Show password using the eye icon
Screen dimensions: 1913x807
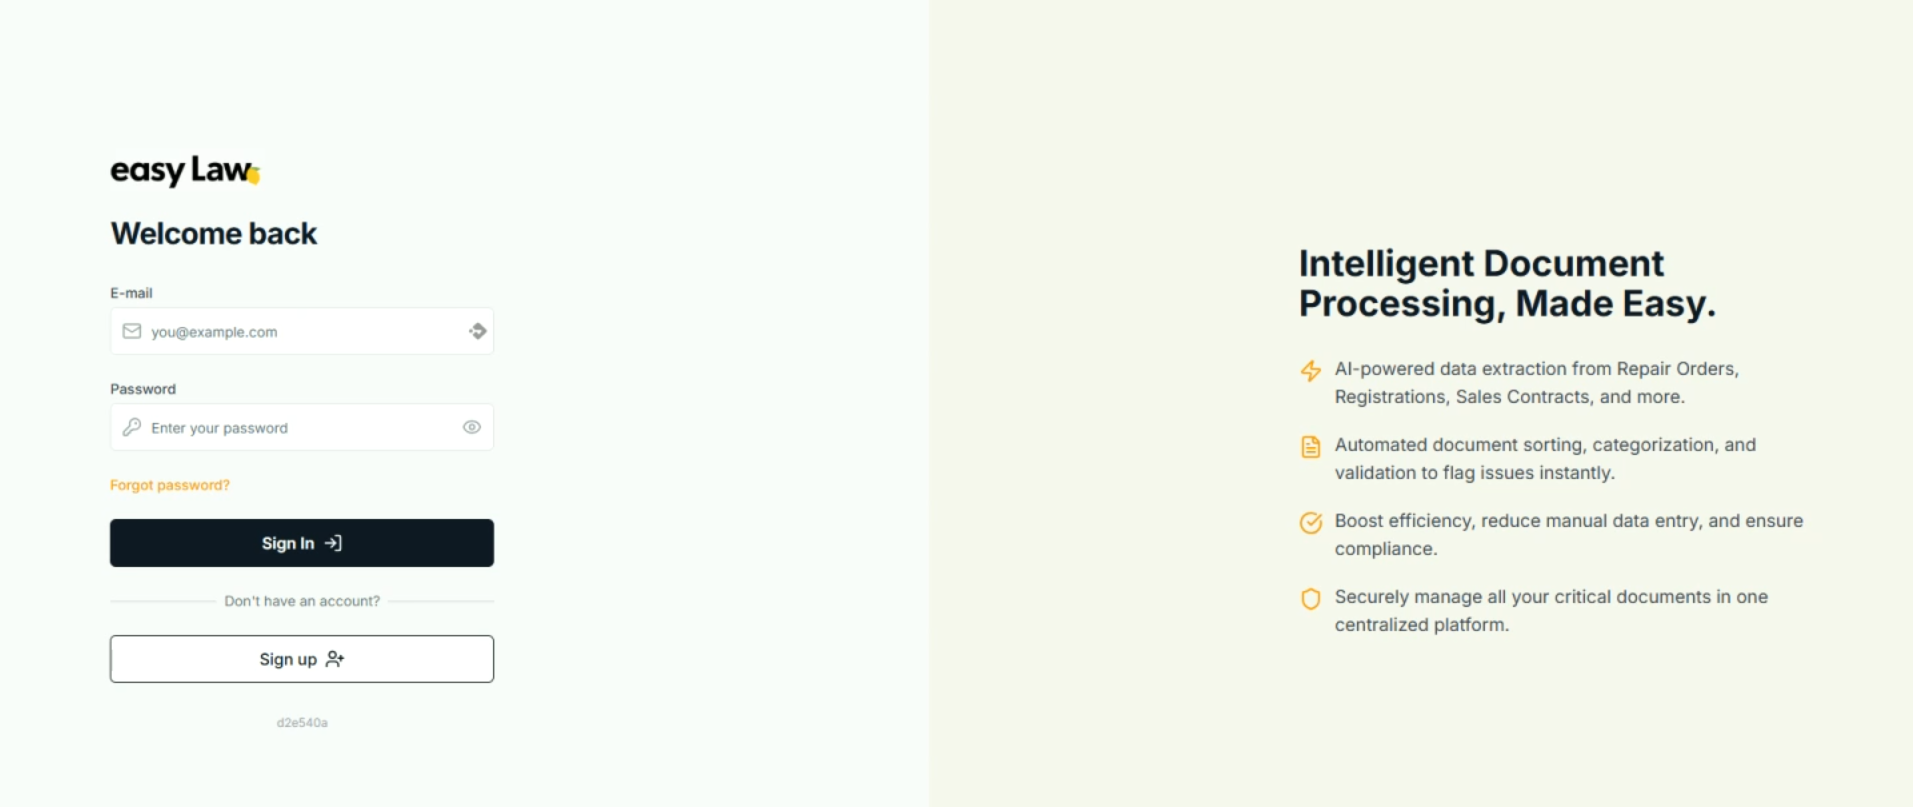(x=472, y=427)
